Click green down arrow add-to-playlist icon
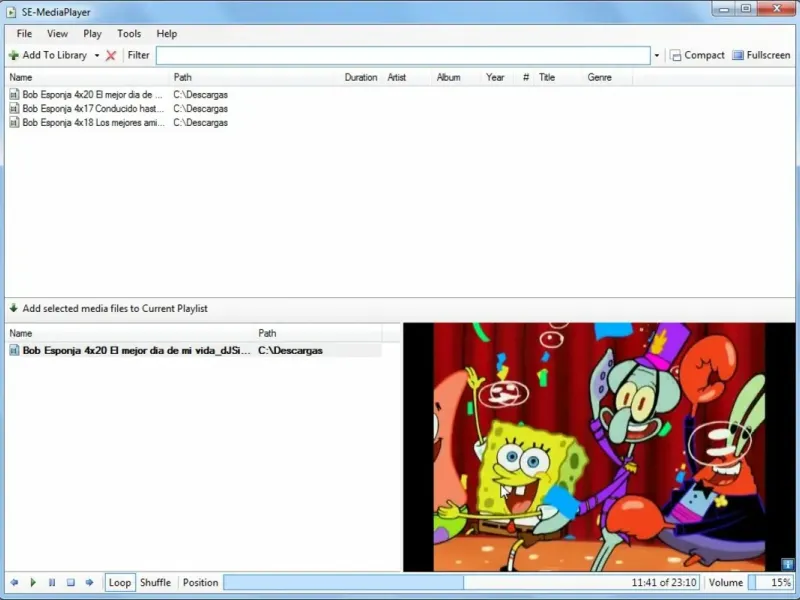 [x=14, y=308]
